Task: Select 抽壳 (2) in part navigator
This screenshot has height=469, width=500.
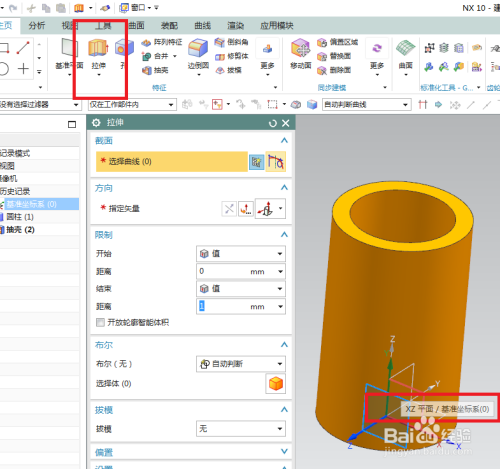Action: click(20, 230)
